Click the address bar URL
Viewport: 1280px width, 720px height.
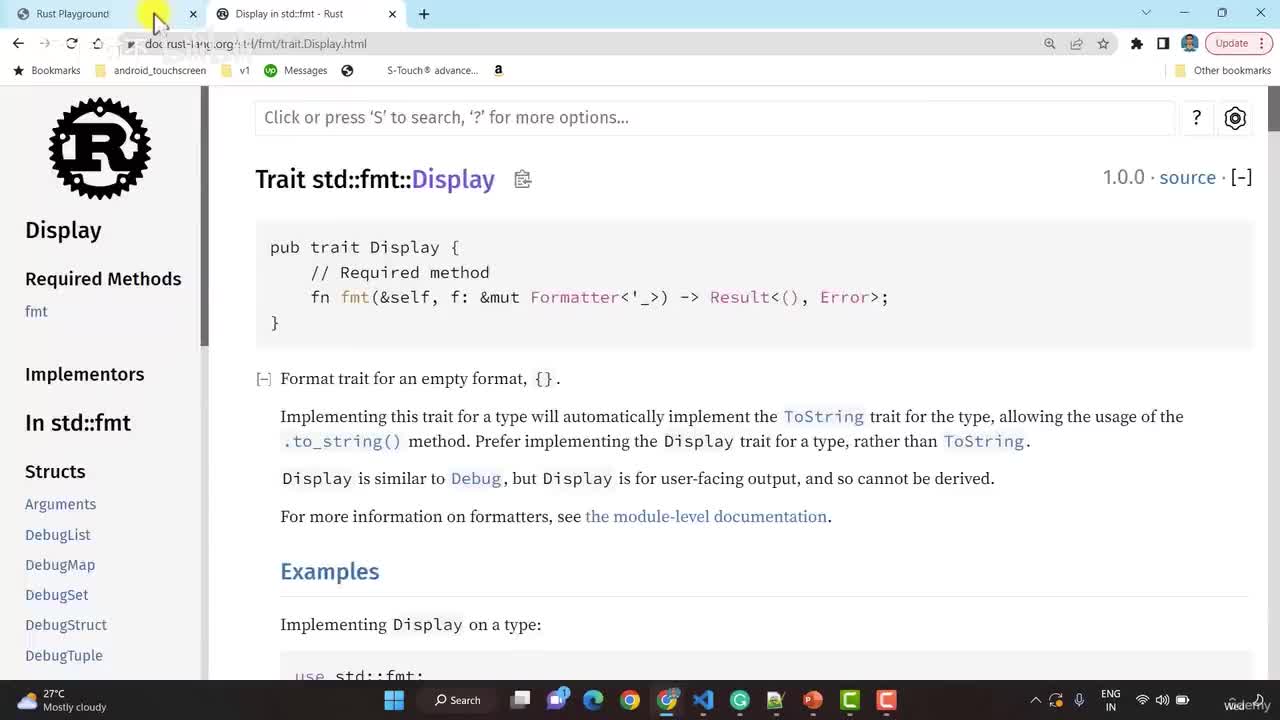tap(256, 44)
